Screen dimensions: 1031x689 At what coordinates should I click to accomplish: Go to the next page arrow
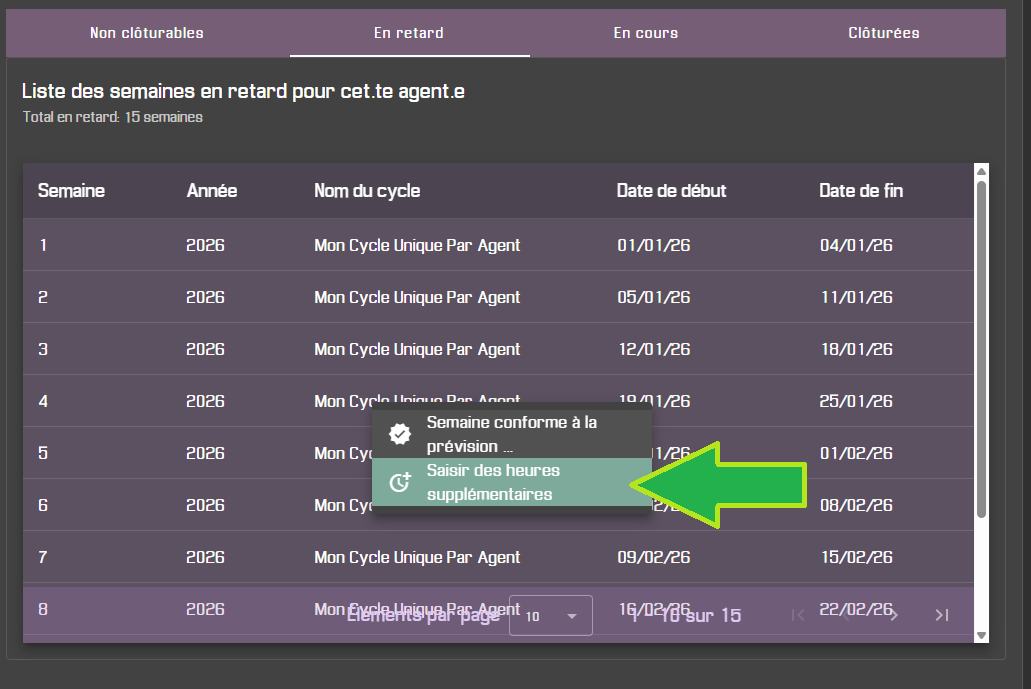pos(894,615)
